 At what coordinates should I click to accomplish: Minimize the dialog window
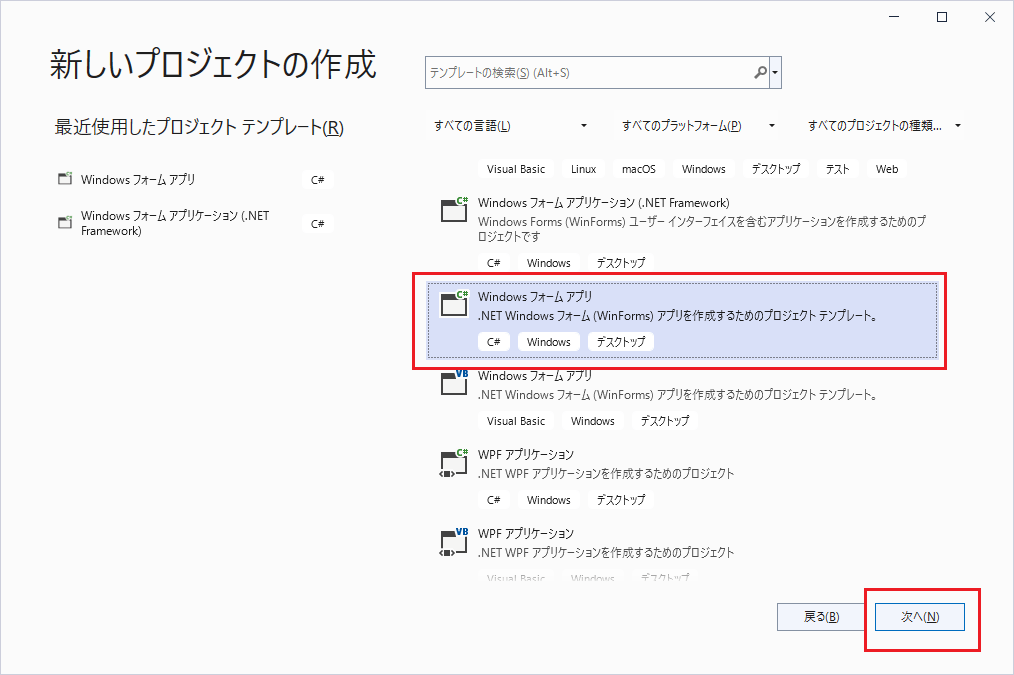[x=894, y=17]
